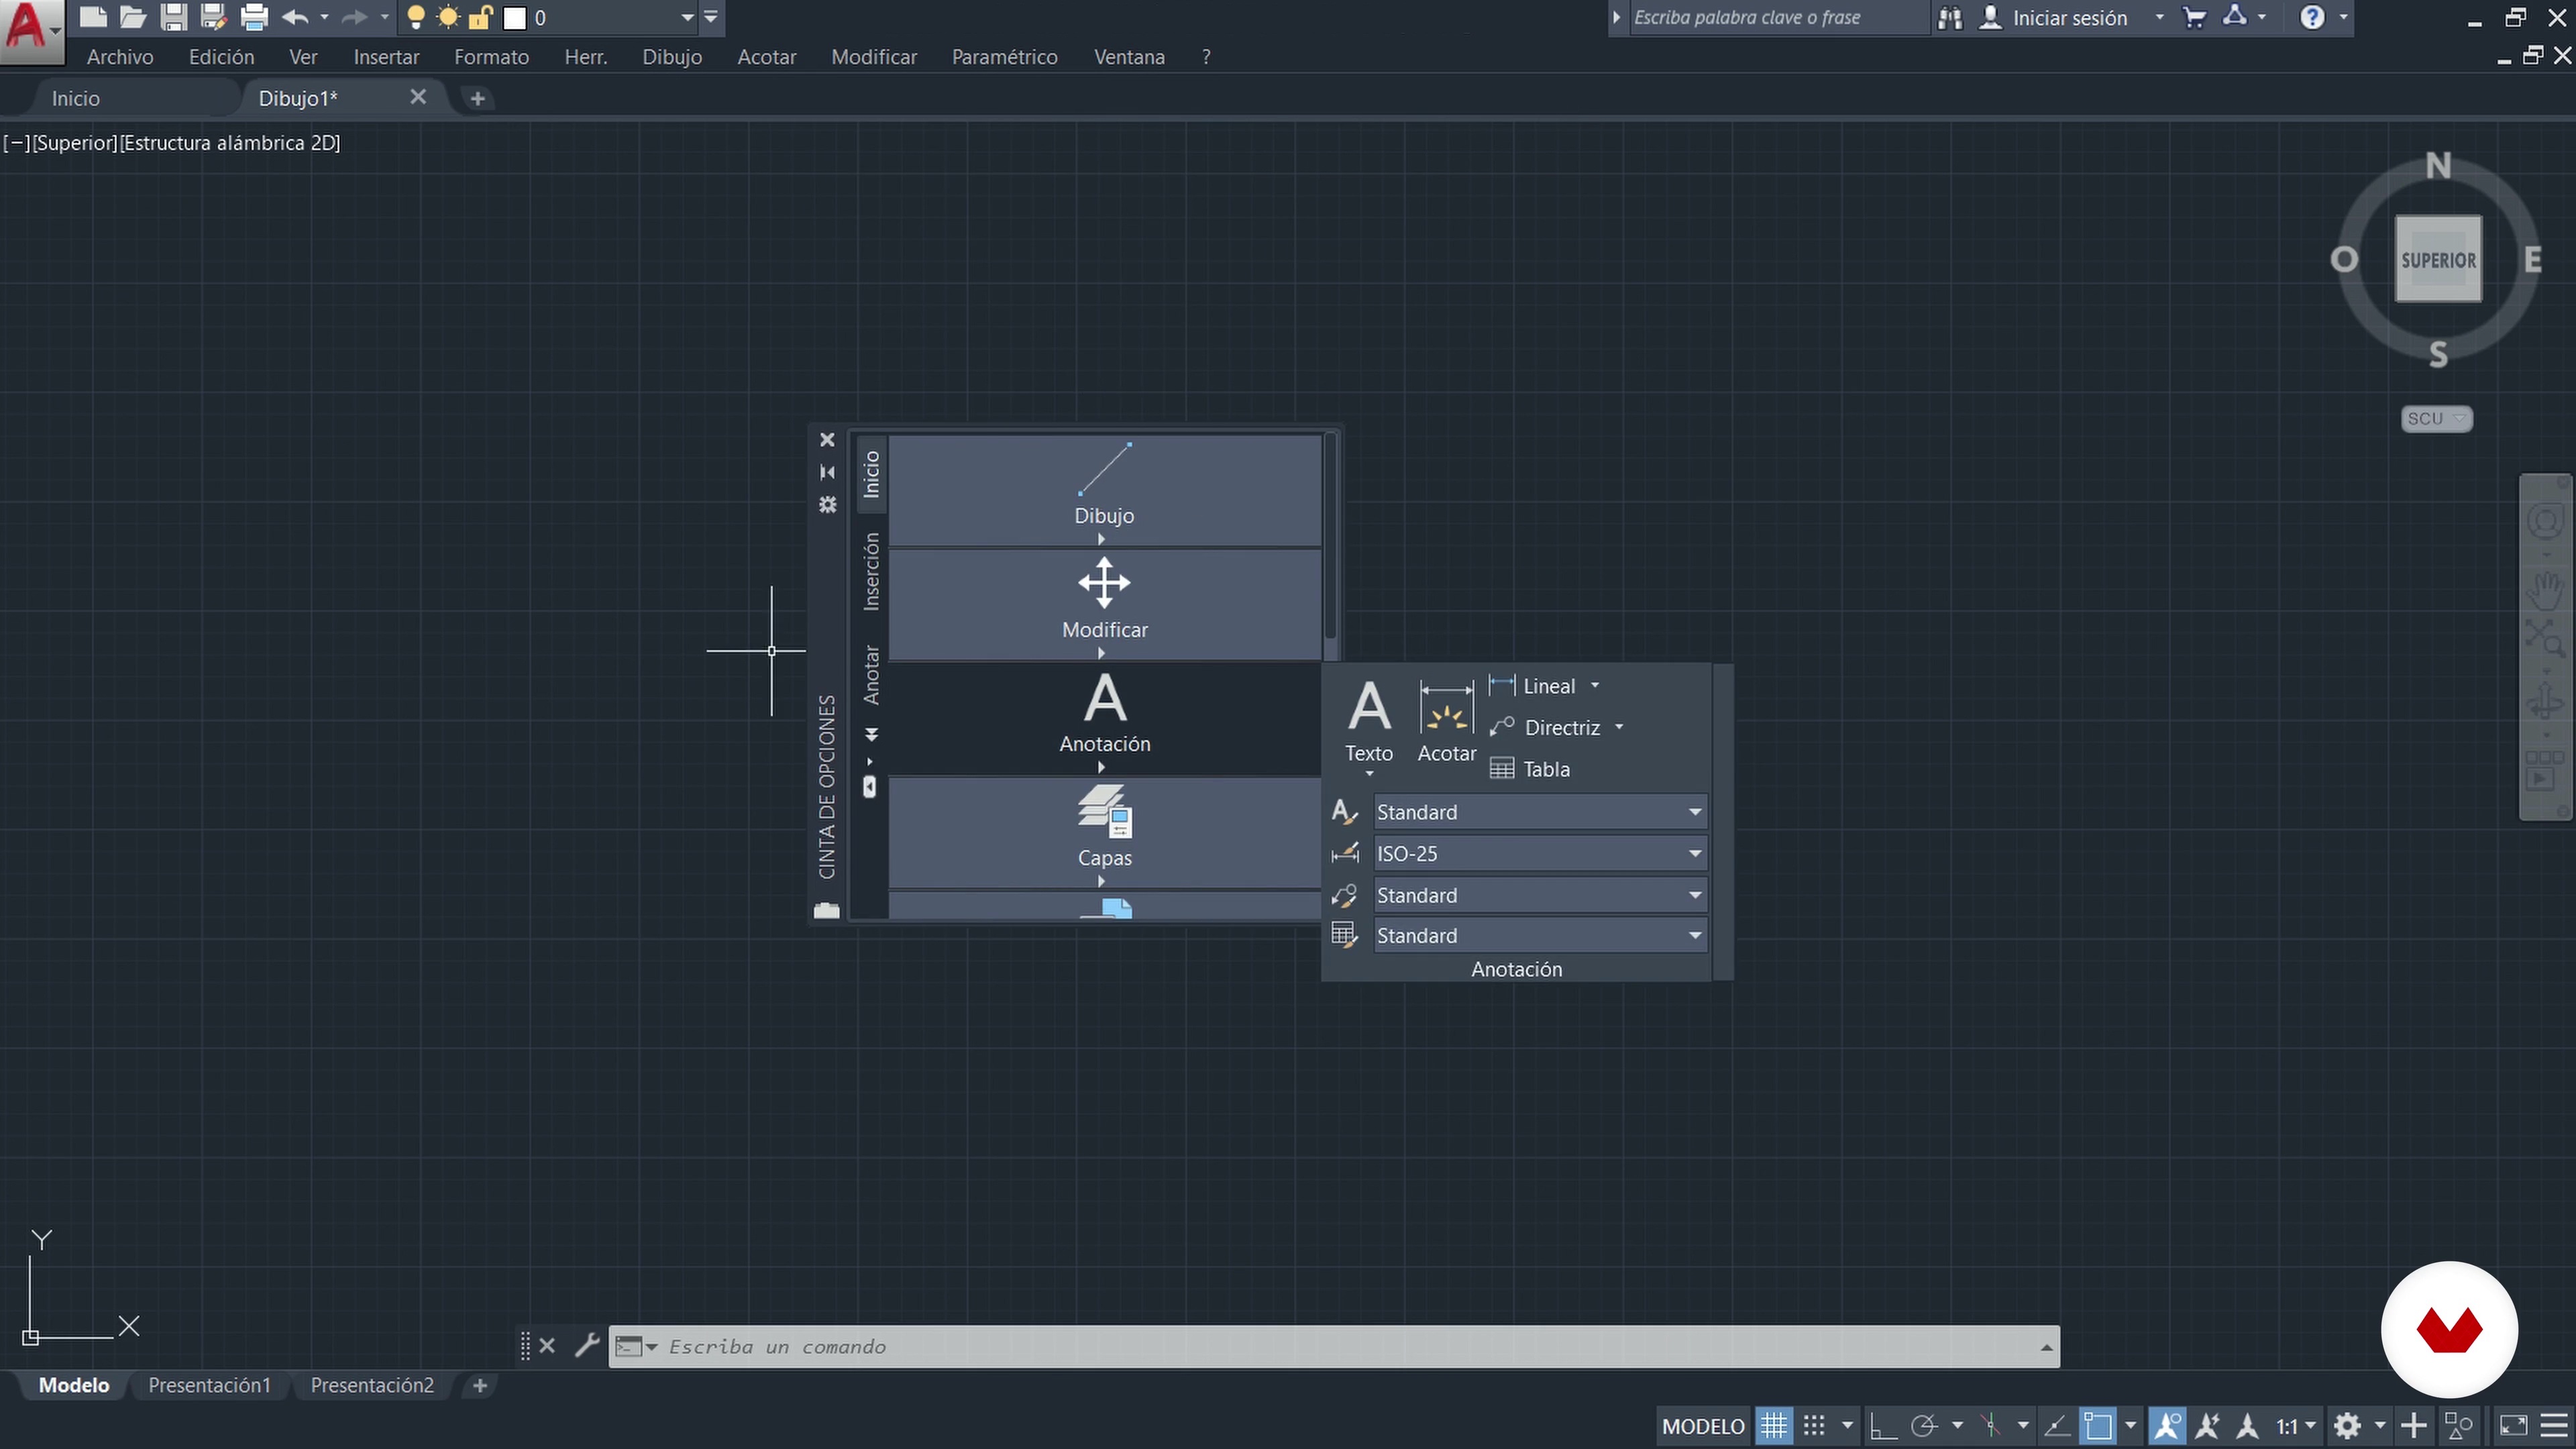Screen dimensions: 2576x1449
Task: Close the ribbon palette with X
Action: pos(827,440)
